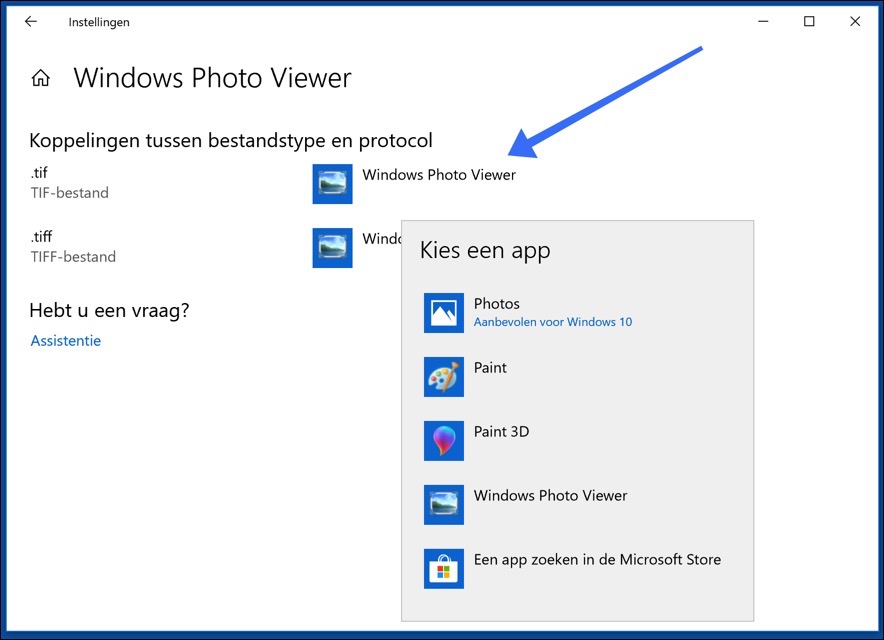Click Windows Photo Viewer icon for .tiff
Image resolution: width=884 pixels, height=640 pixels.
[x=333, y=248]
